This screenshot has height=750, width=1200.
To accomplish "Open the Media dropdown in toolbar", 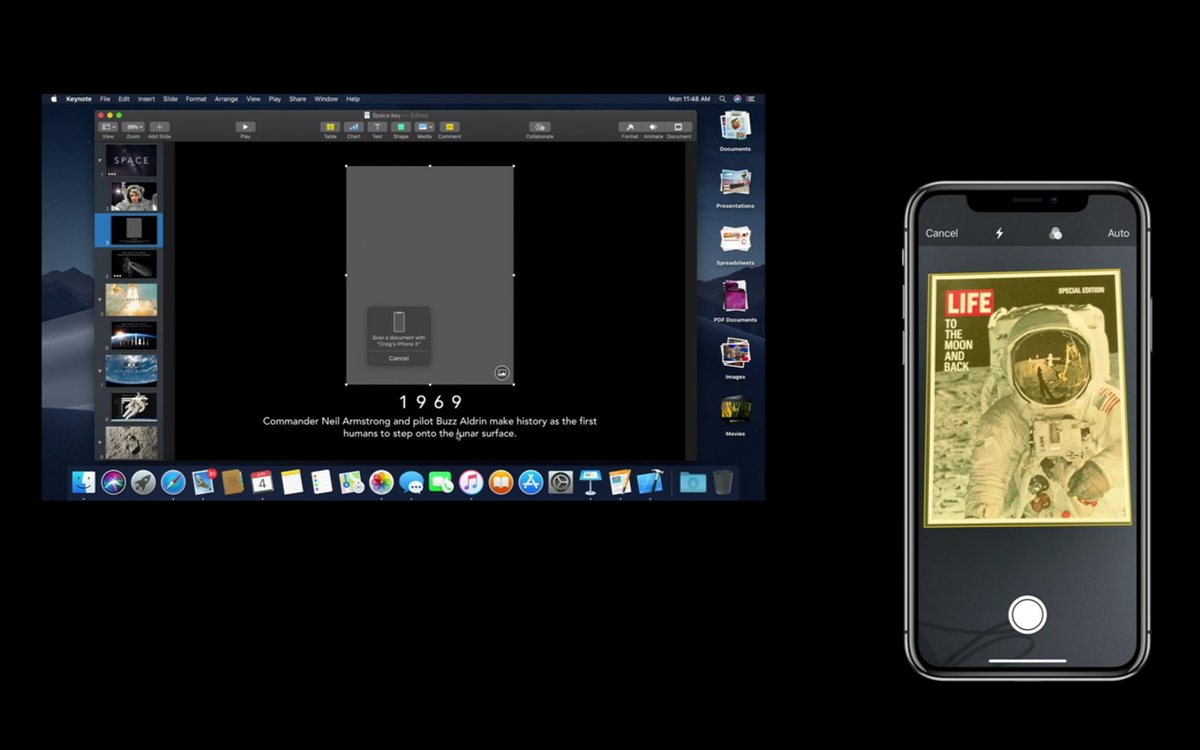I will (425, 127).
